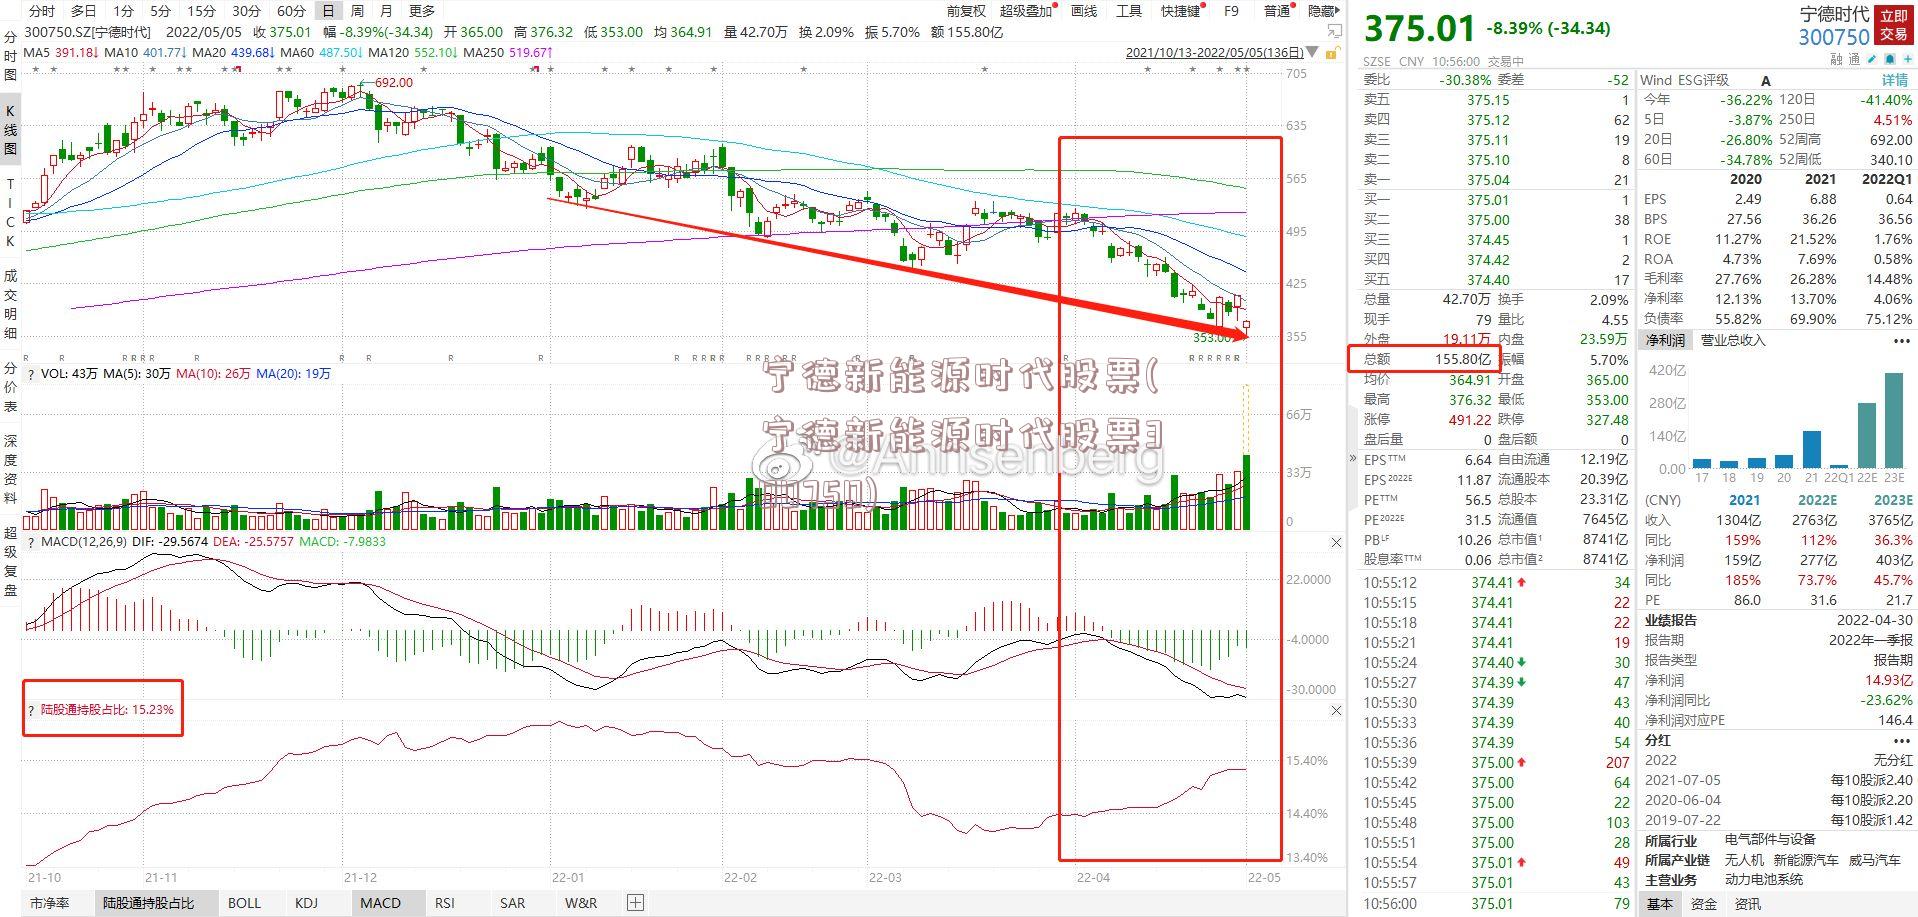Open 超级叠加 overlay menu
Viewport: 1918px width, 917px height.
click(1027, 11)
